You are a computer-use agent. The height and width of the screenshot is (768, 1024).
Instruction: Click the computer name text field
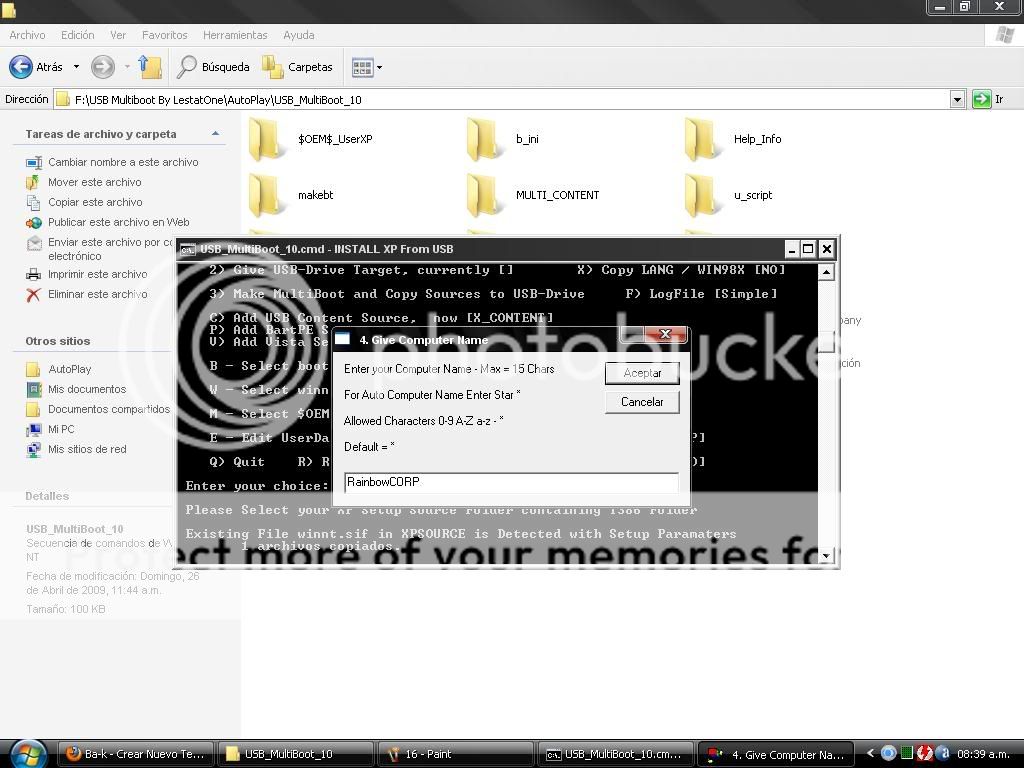[x=510, y=482]
